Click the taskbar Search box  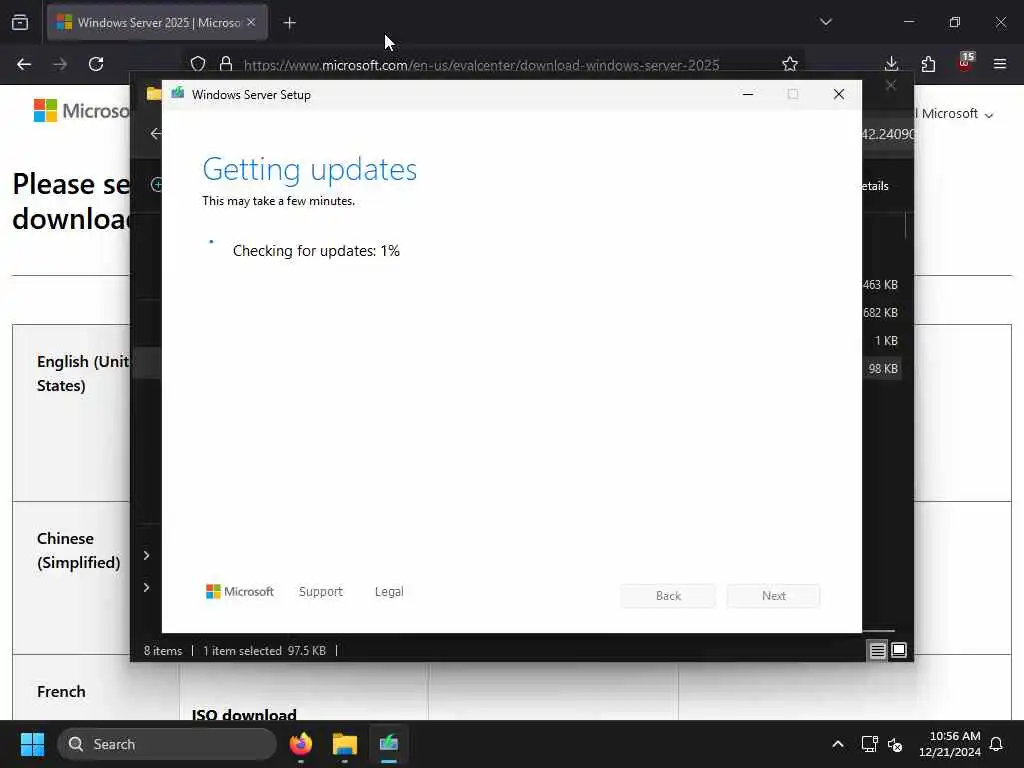coord(167,744)
